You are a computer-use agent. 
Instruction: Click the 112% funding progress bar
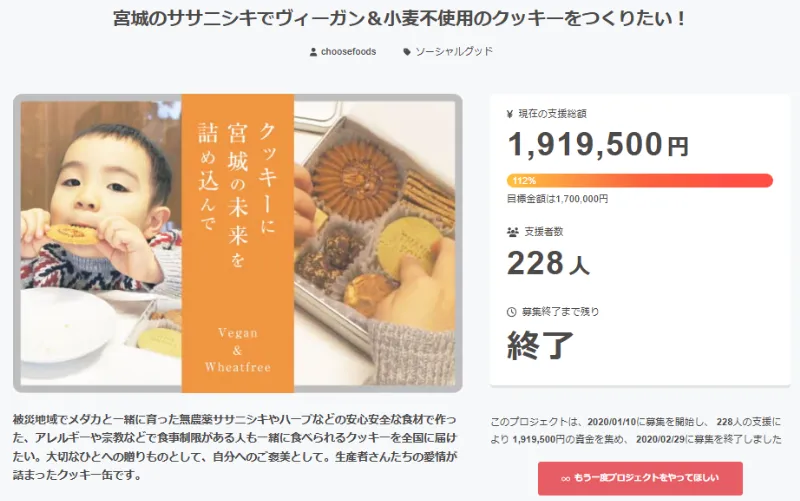click(x=640, y=181)
